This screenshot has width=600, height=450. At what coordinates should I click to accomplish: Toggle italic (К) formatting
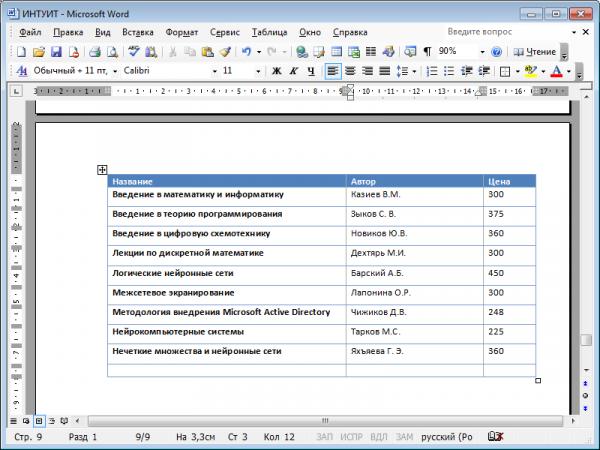(293, 71)
